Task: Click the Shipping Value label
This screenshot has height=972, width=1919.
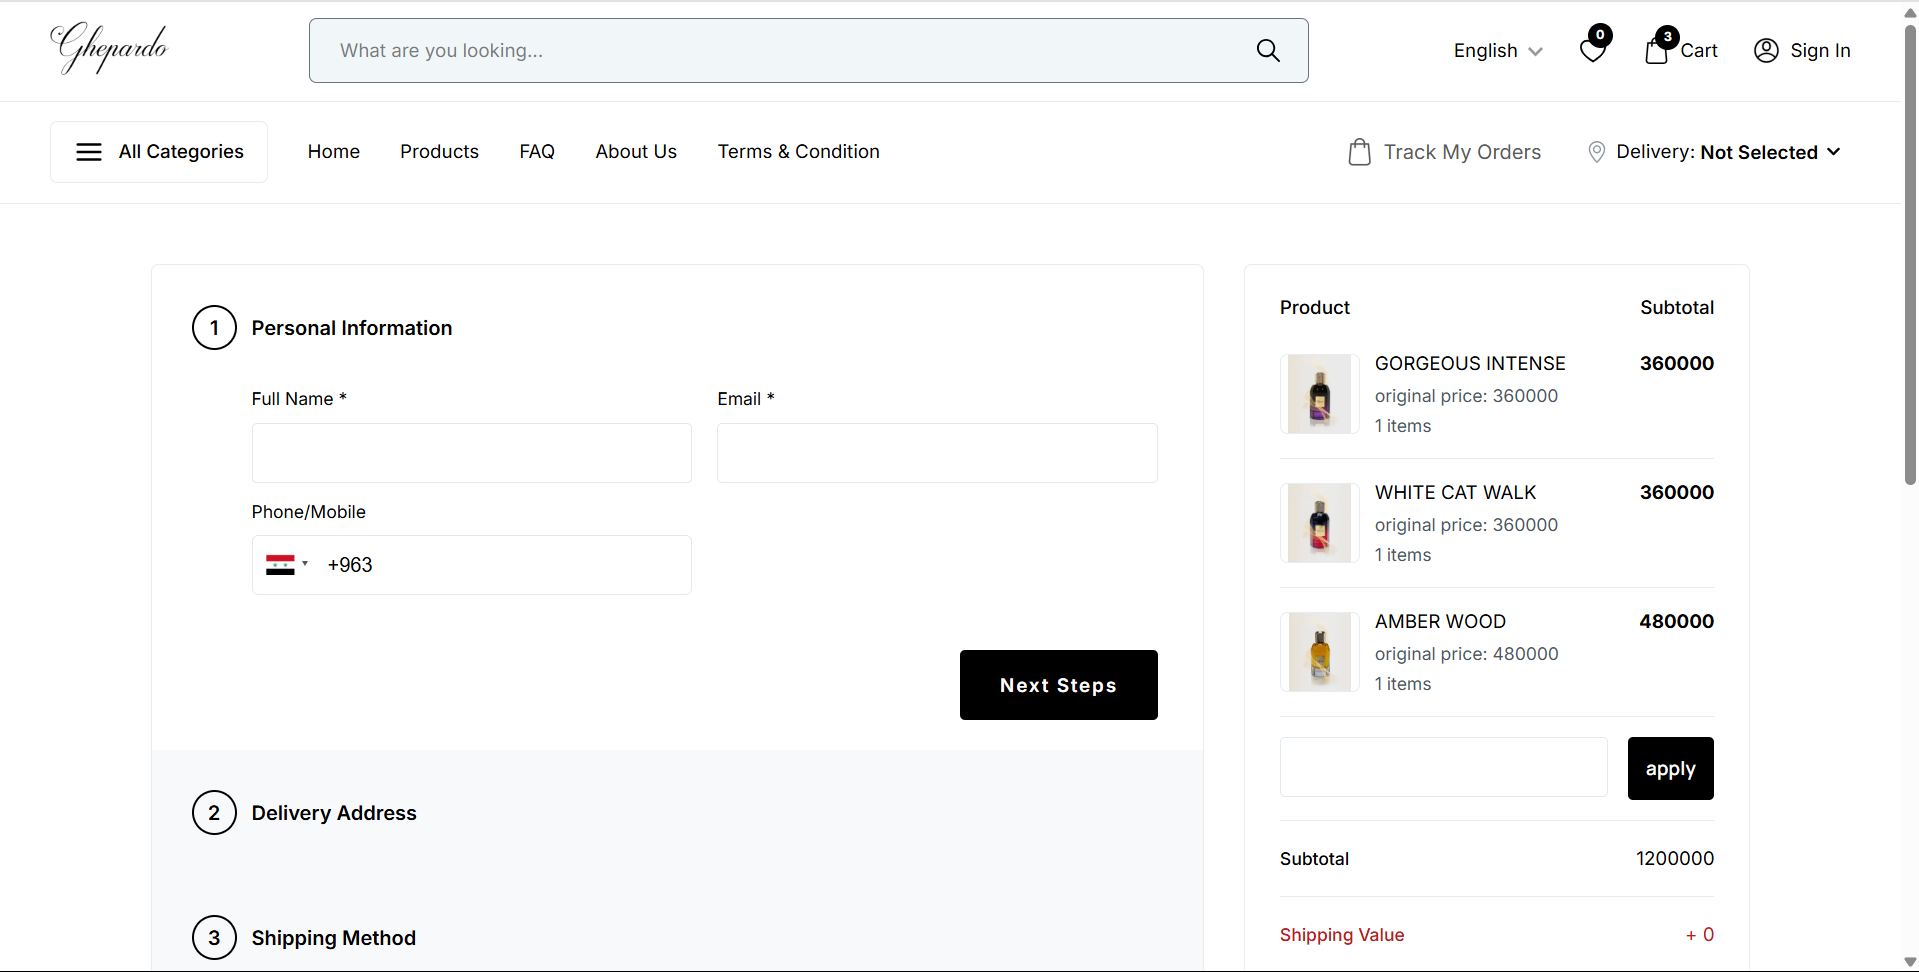Action: pos(1342,935)
